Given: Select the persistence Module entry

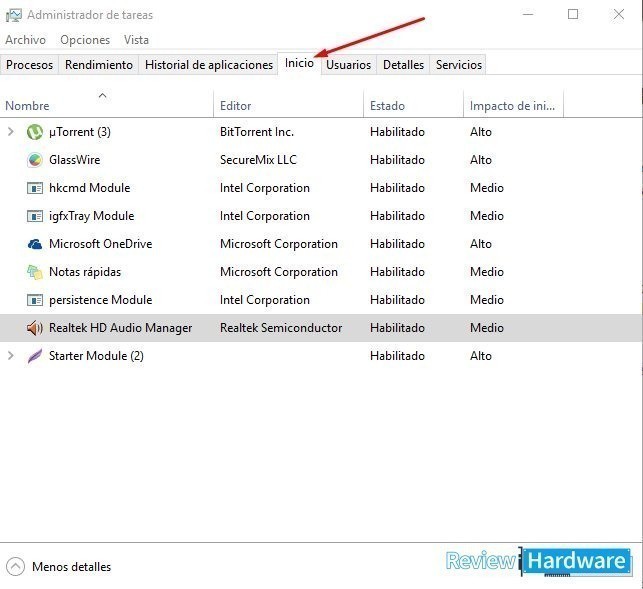Looking at the screenshot, I should [x=100, y=300].
